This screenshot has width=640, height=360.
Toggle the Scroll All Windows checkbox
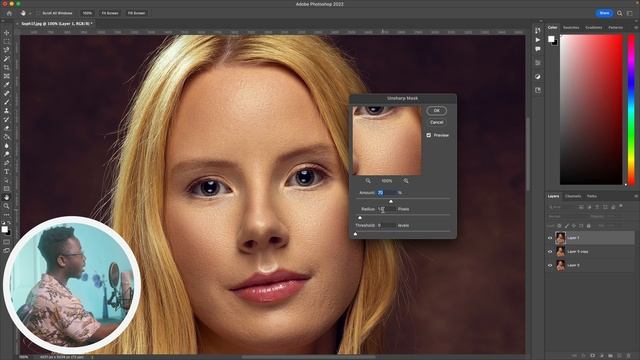[39, 13]
